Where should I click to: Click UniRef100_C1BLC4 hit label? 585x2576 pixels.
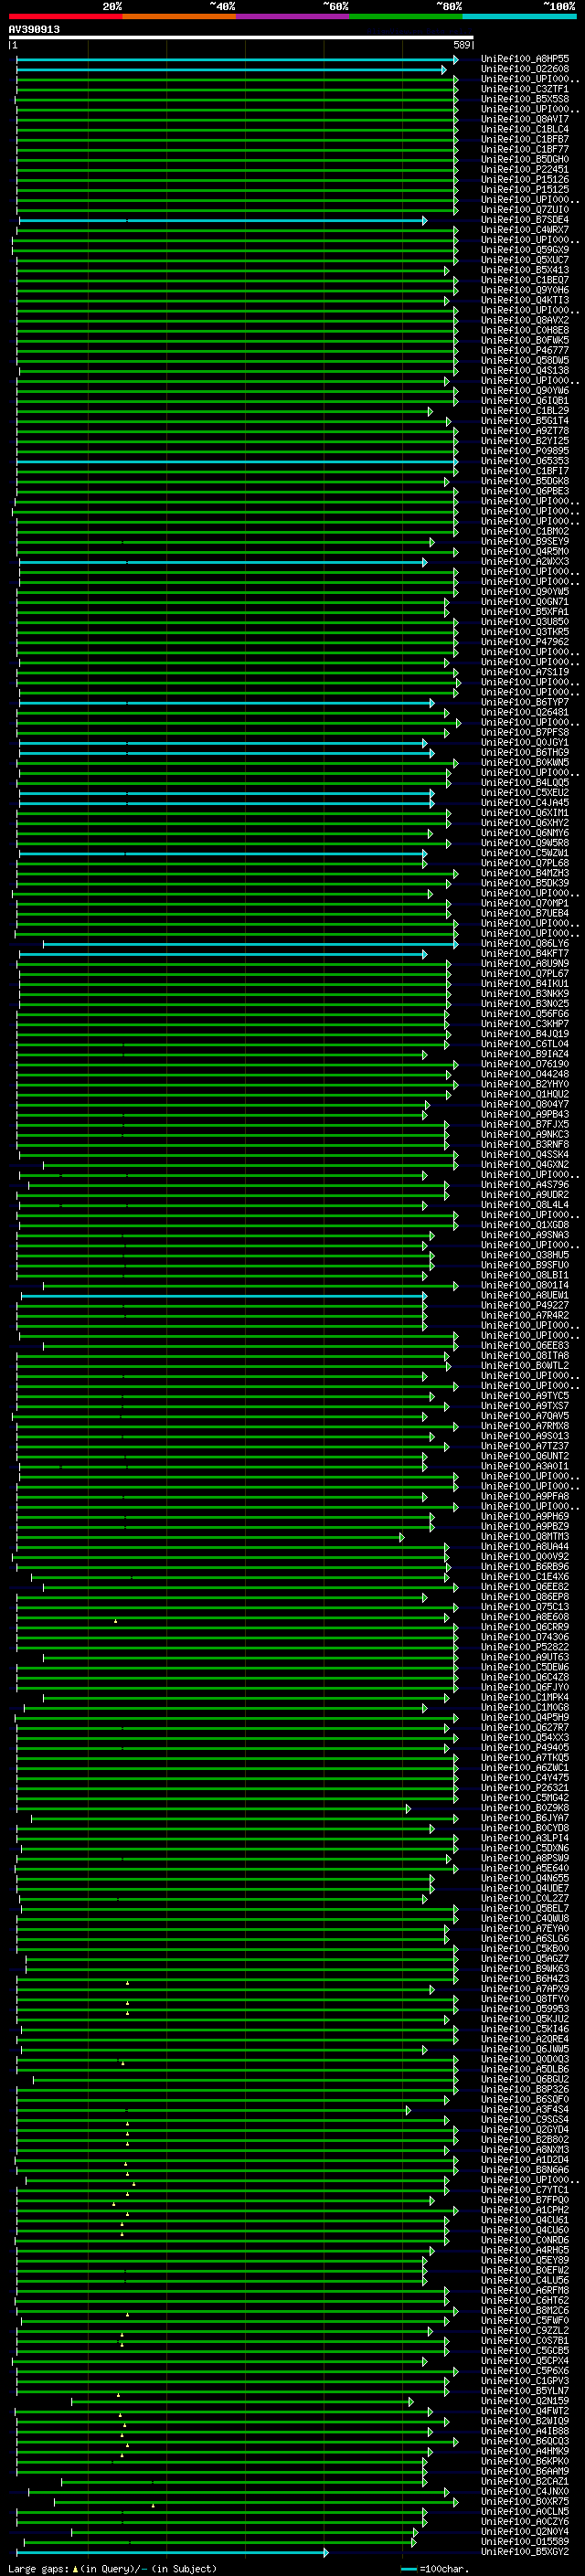(x=525, y=129)
